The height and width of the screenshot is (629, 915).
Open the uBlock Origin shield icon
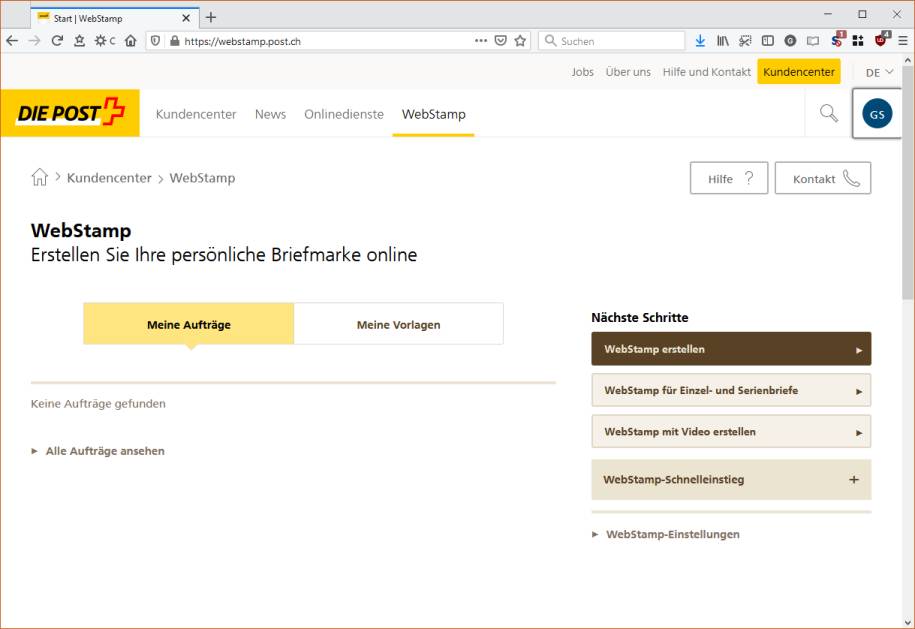point(880,40)
